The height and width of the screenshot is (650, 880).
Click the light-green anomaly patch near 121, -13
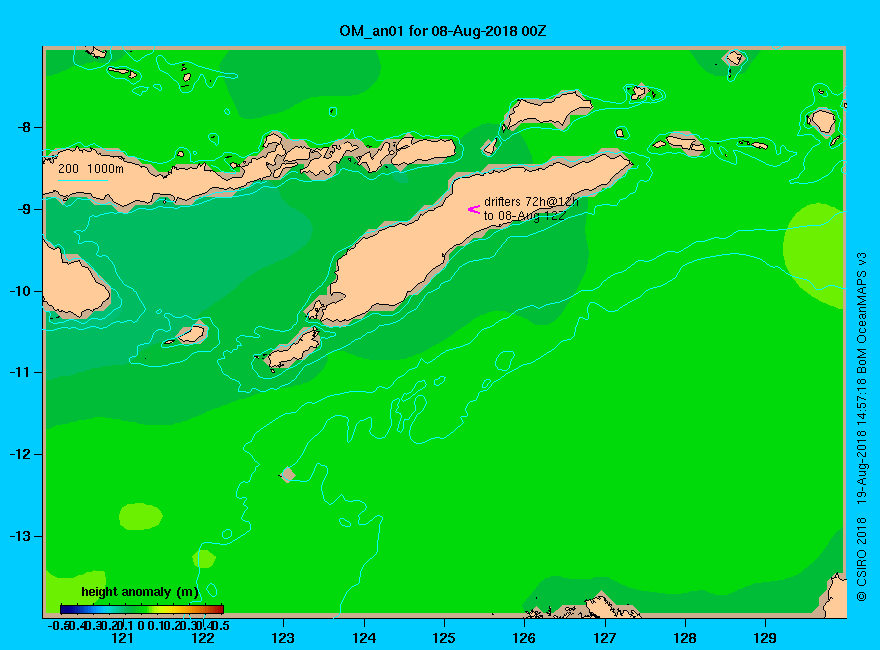140,516
